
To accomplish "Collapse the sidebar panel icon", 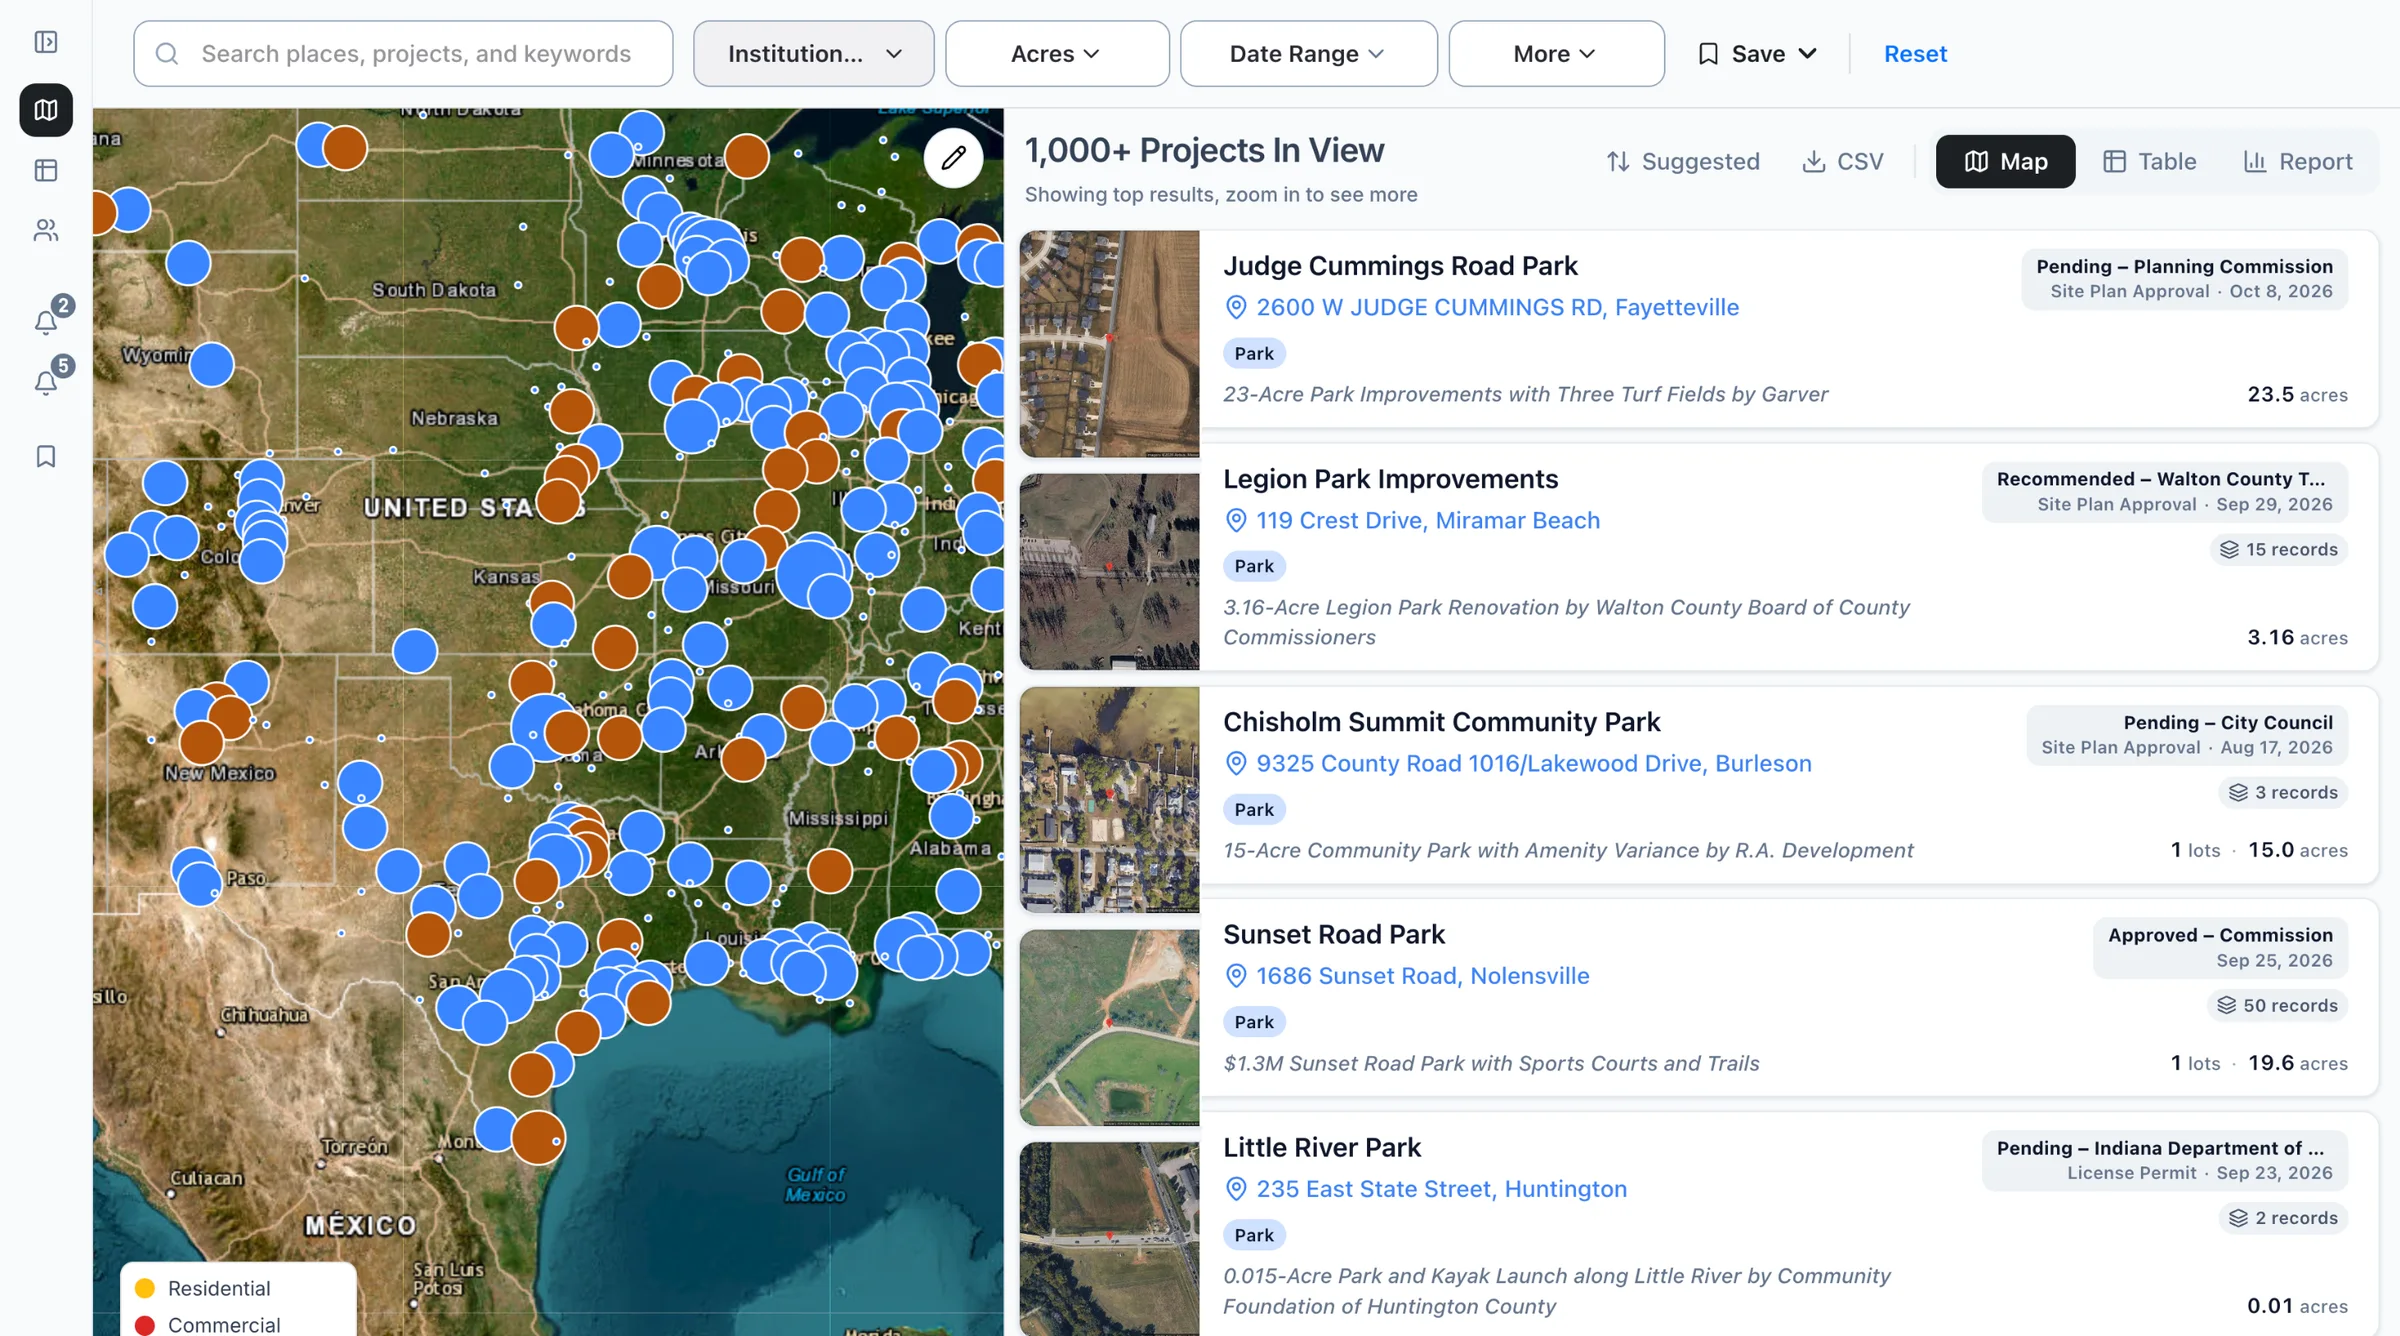I will coord(46,42).
